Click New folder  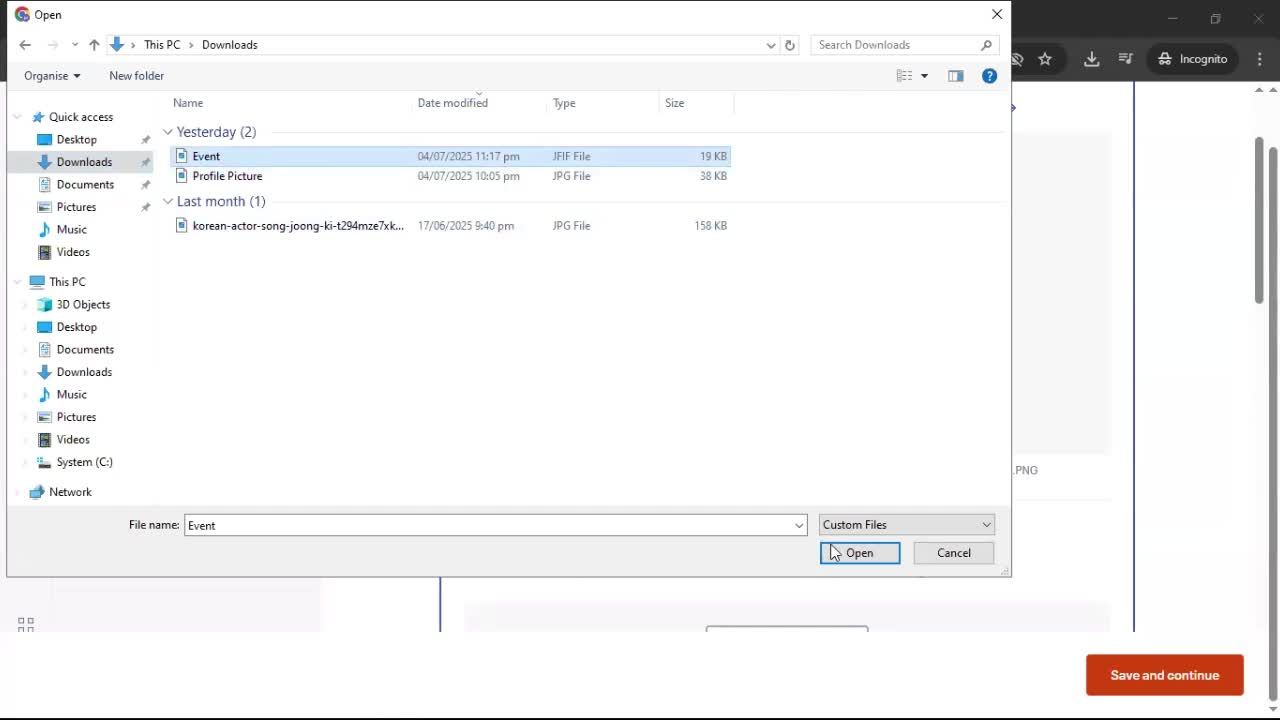(136, 76)
